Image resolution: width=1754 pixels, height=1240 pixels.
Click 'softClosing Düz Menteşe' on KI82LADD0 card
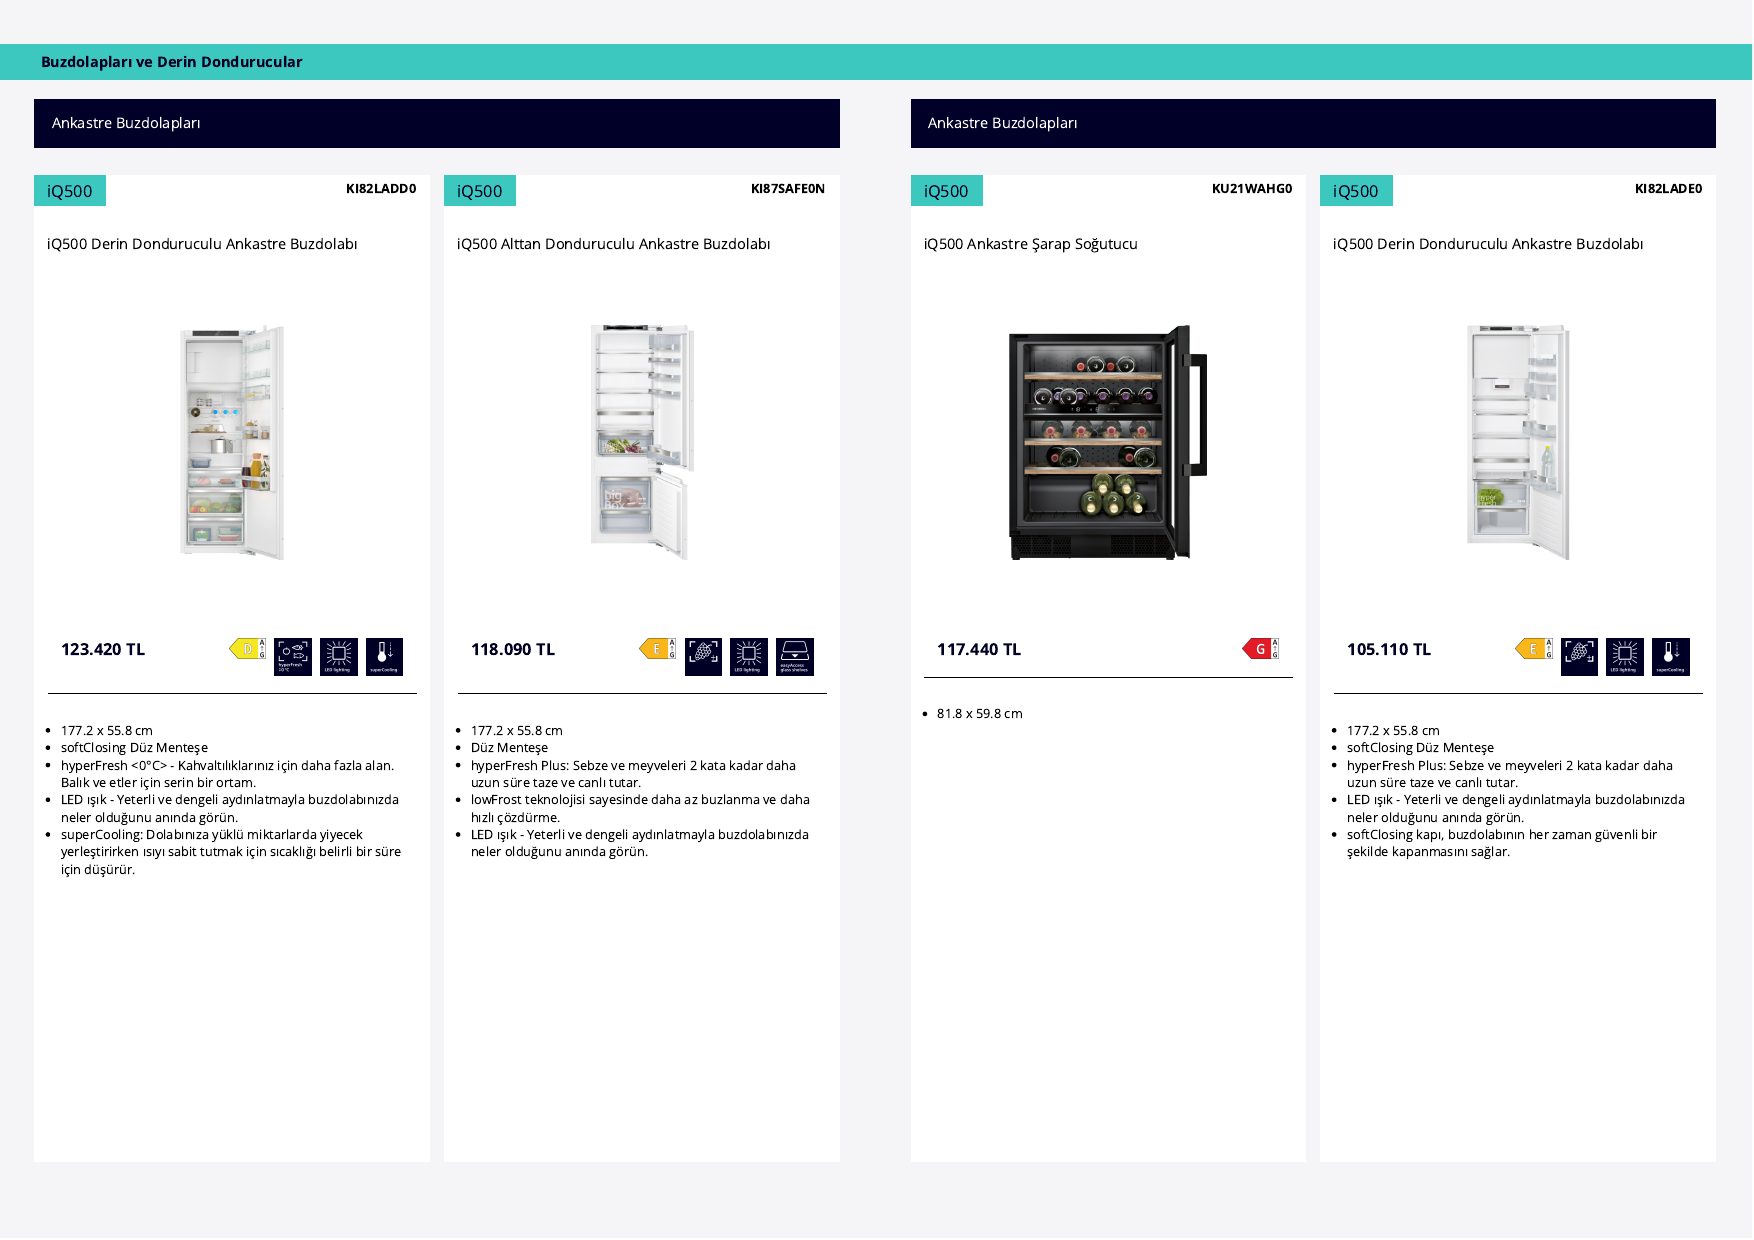(x=134, y=748)
